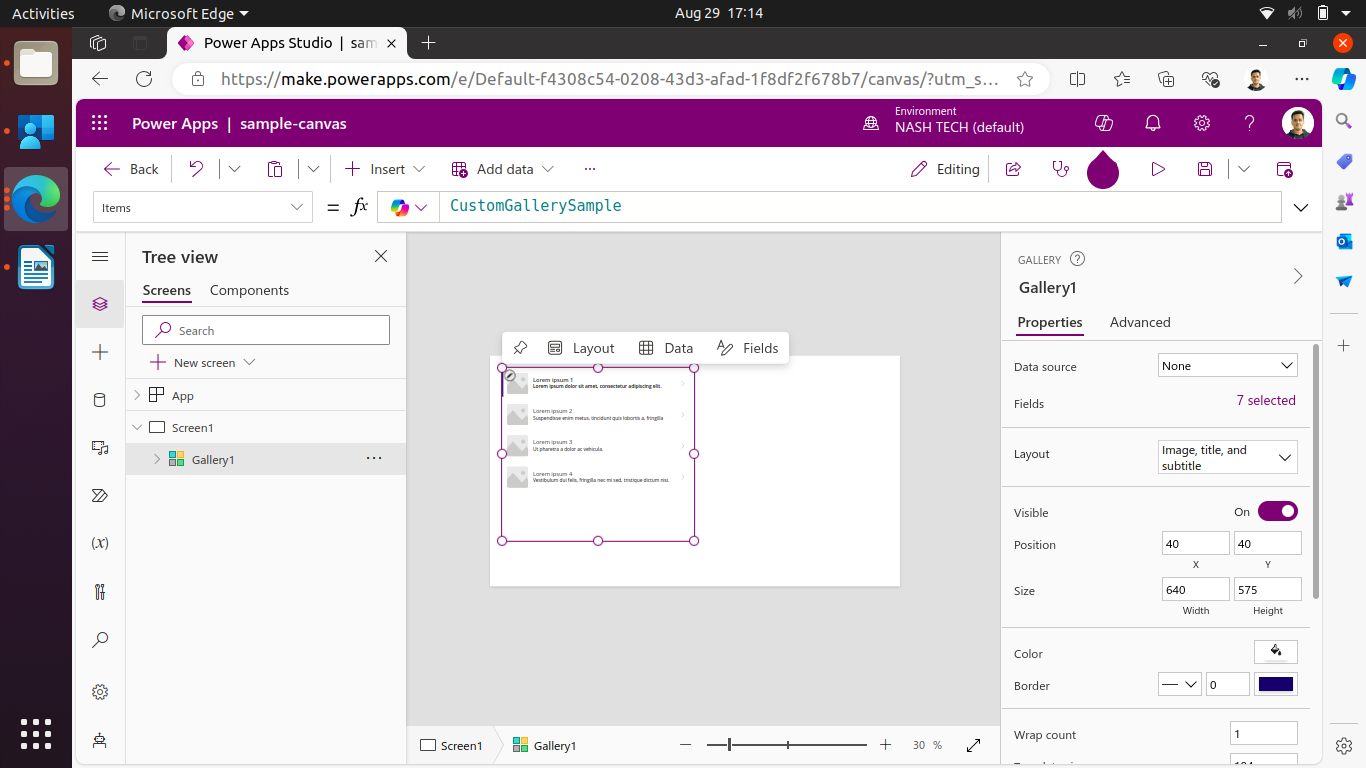Image resolution: width=1366 pixels, height=768 pixels.
Task: Open the Share app icon
Action: pyautogui.click(x=1013, y=169)
